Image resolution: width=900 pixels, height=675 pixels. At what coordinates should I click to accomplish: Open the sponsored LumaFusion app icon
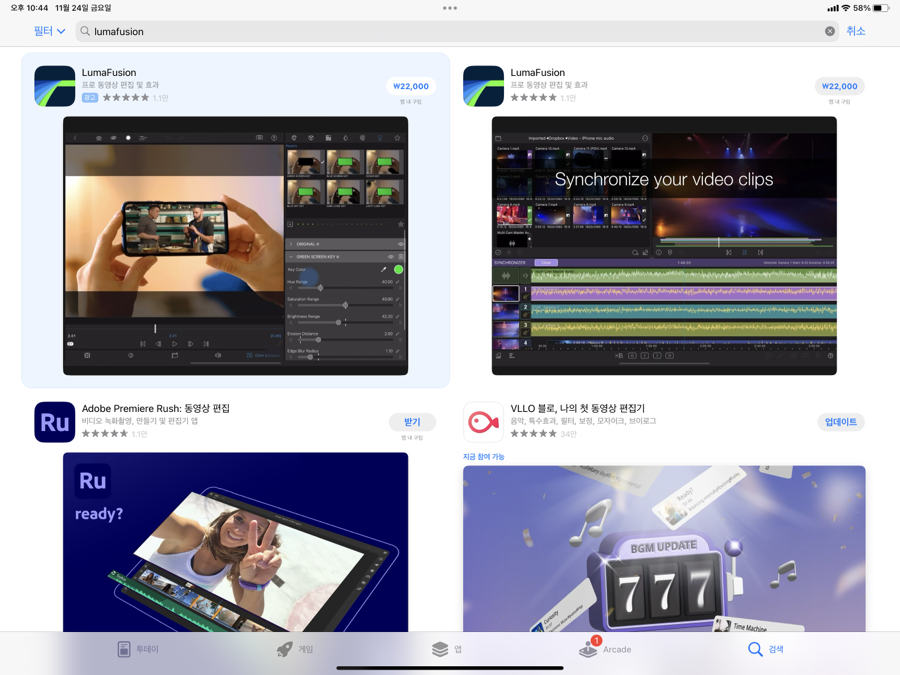(x=55, y=86)
